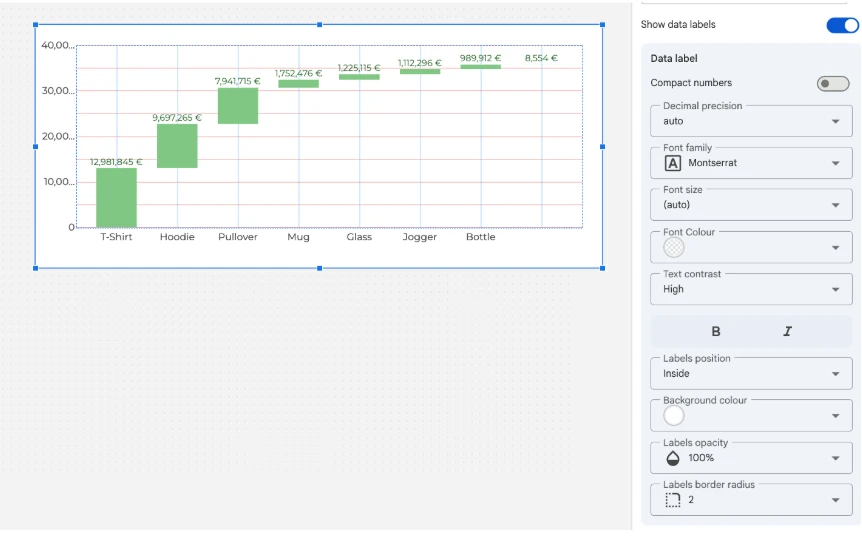Screen dimensions: 862x536
Task: Click the 1,752,476 € data label
Action: tap(298, 73)
